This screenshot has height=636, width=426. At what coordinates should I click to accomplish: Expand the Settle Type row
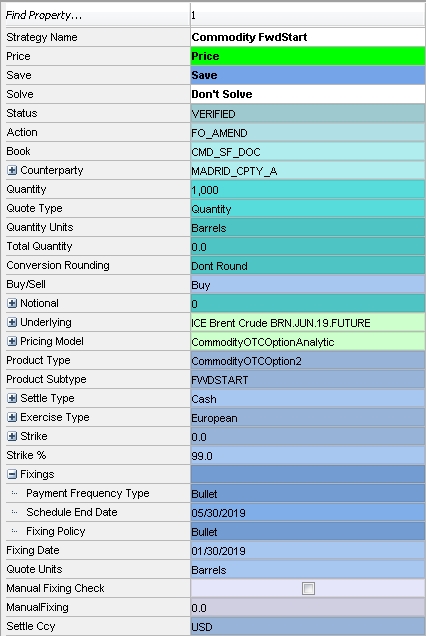[12, 398]
